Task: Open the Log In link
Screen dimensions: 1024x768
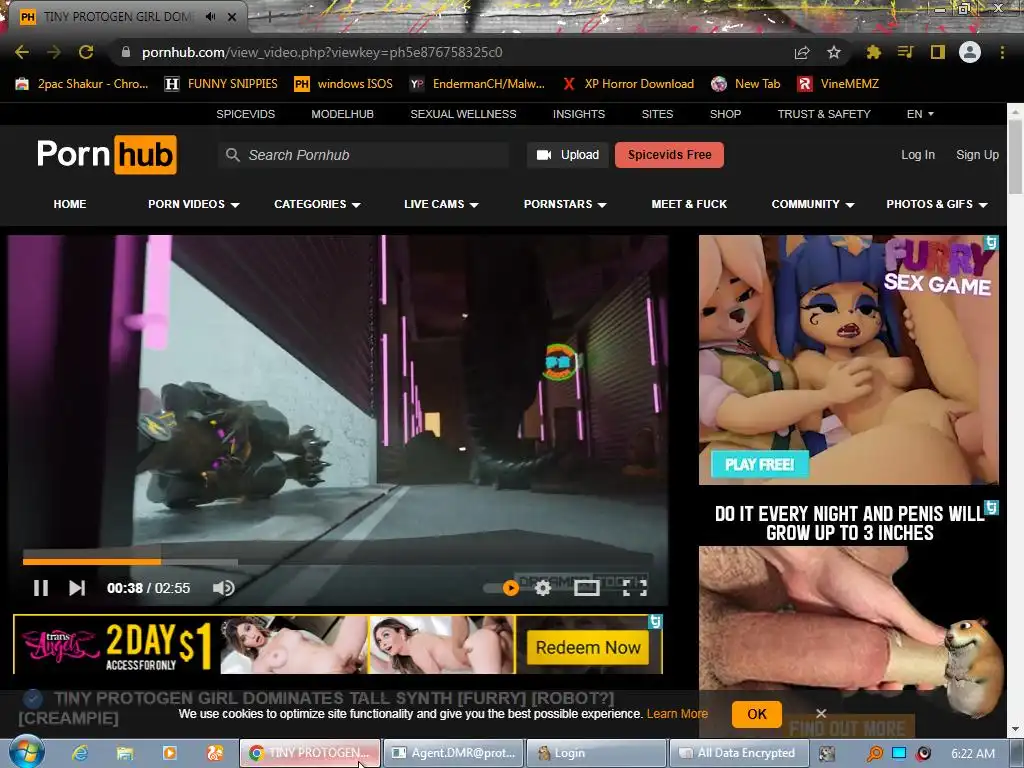Action: 918,155
